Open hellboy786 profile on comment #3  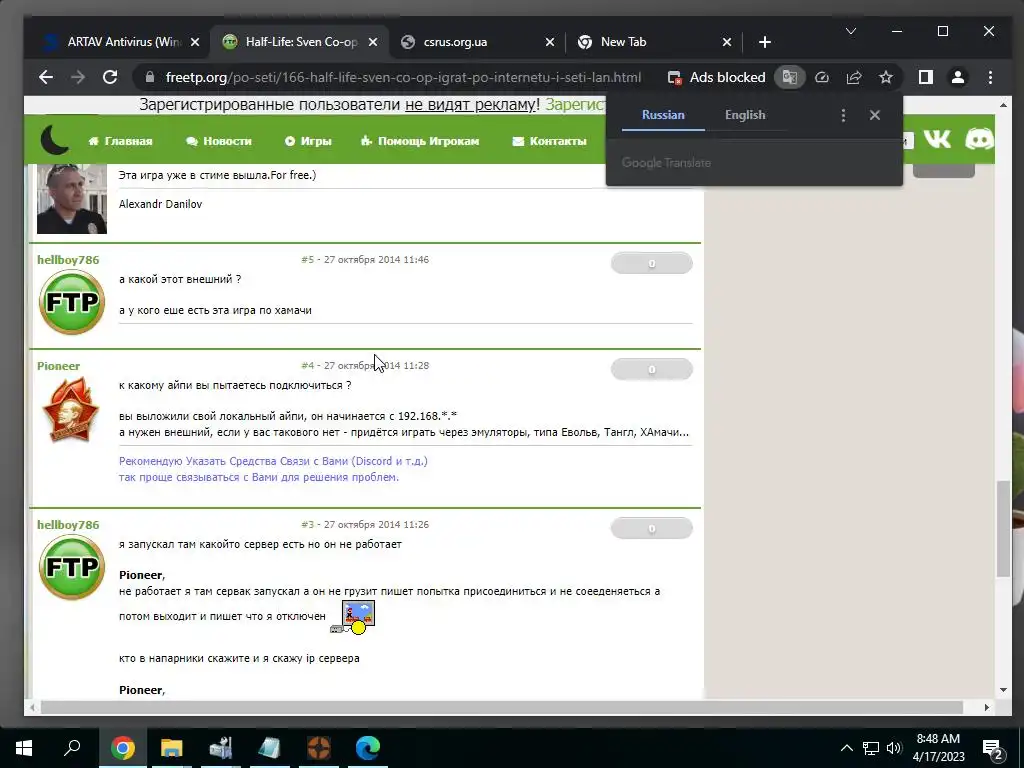pyautogui.click(x=68, y=525)
